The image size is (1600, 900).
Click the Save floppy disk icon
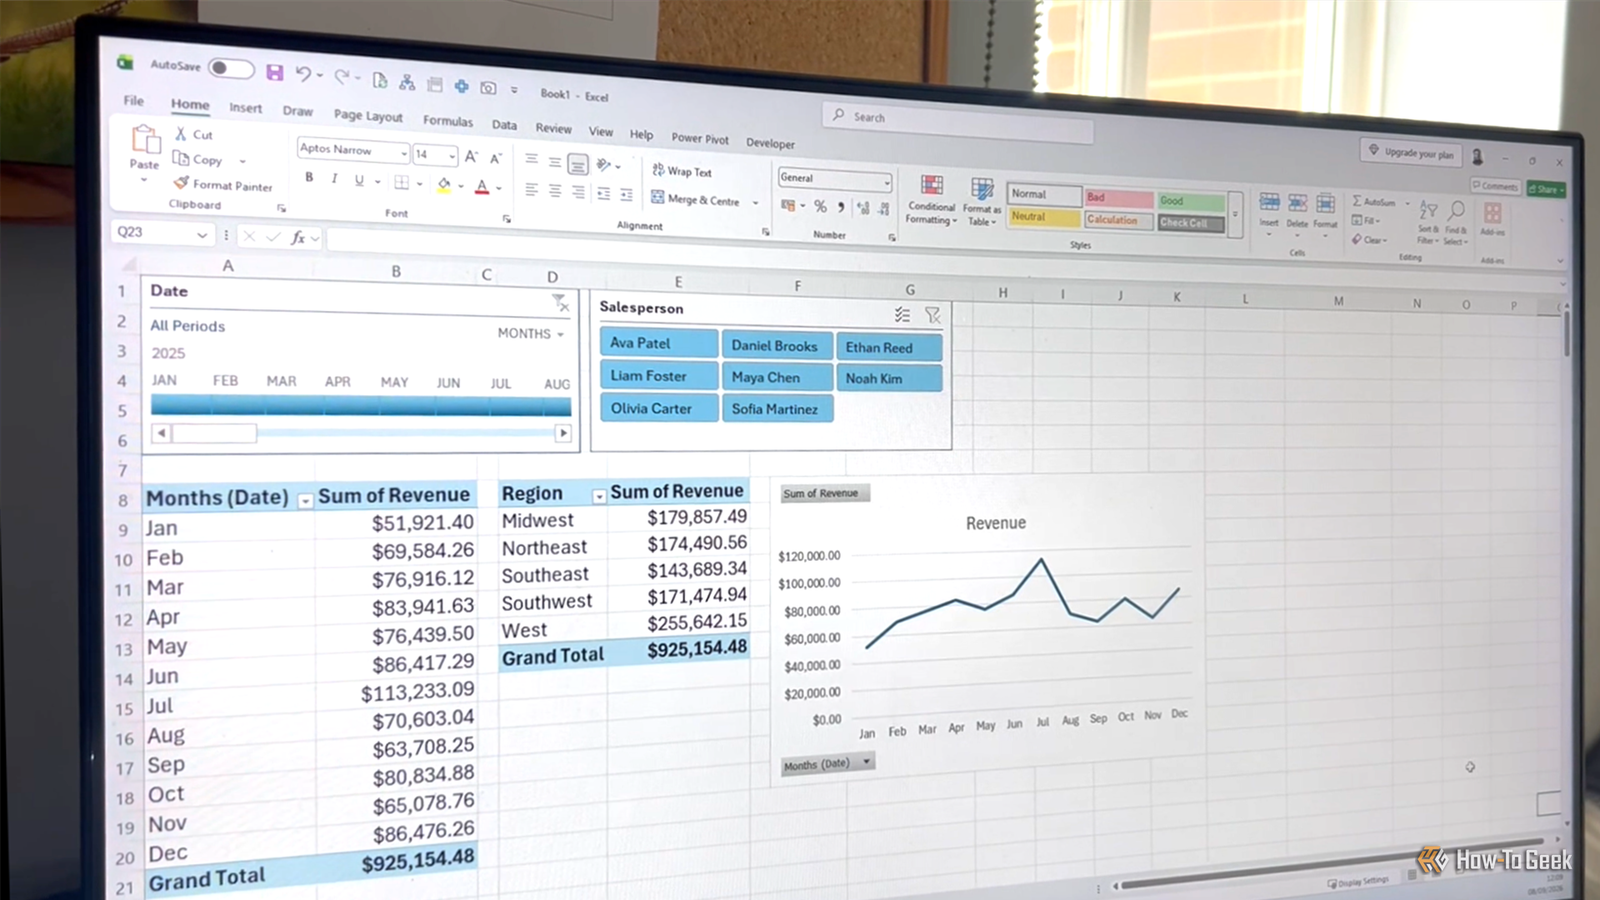coord(274,72)
